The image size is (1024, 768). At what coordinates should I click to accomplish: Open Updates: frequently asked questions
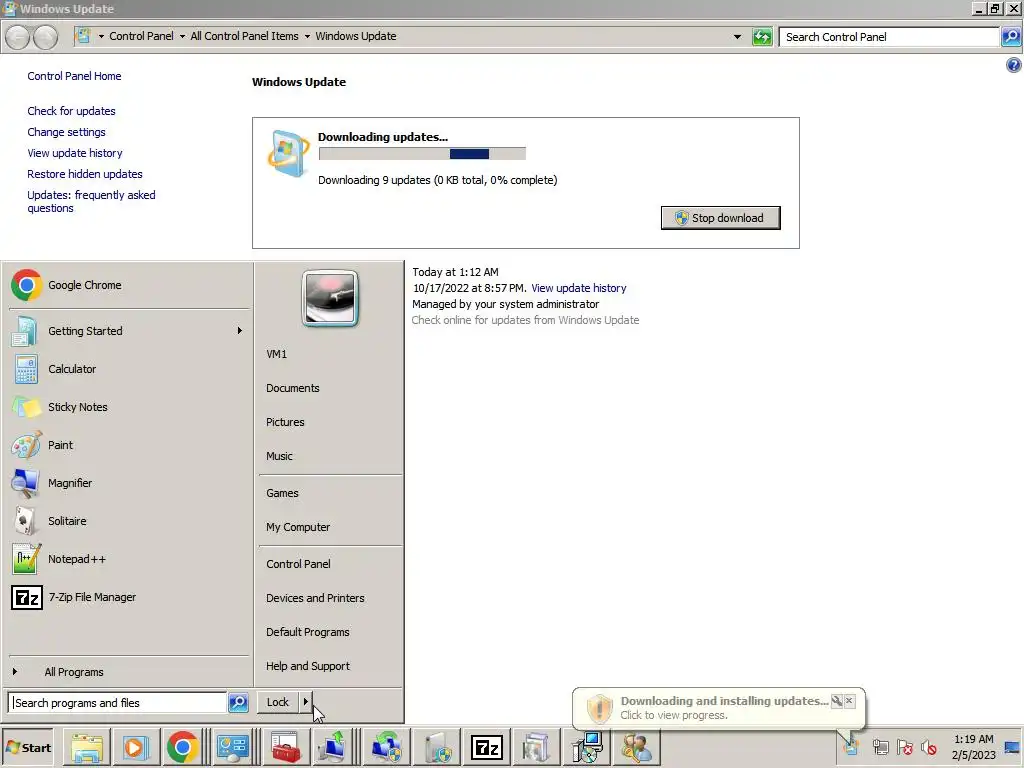[91, 201]
